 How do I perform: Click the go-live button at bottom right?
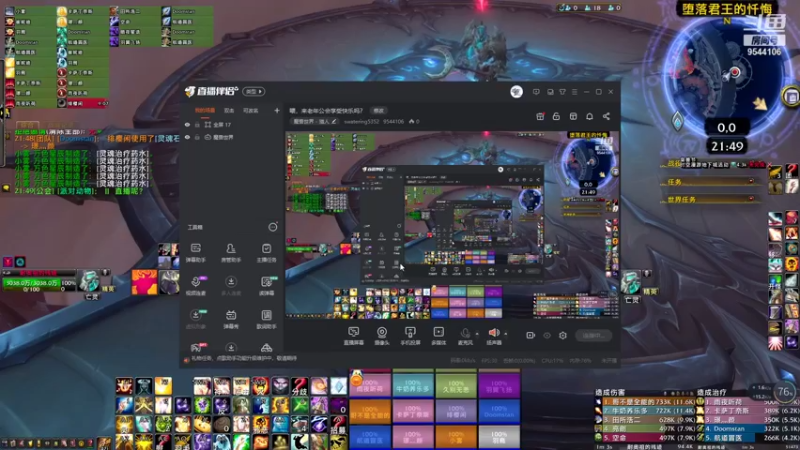point(593,336)
